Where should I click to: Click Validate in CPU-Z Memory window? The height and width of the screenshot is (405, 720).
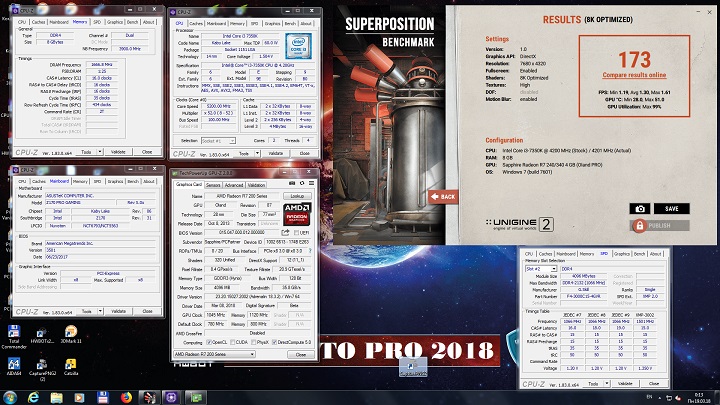(118, 152)
